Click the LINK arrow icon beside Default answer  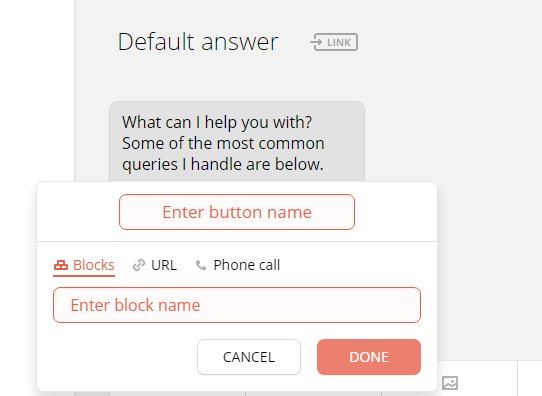pyautogui.click(x=317, y=42)
